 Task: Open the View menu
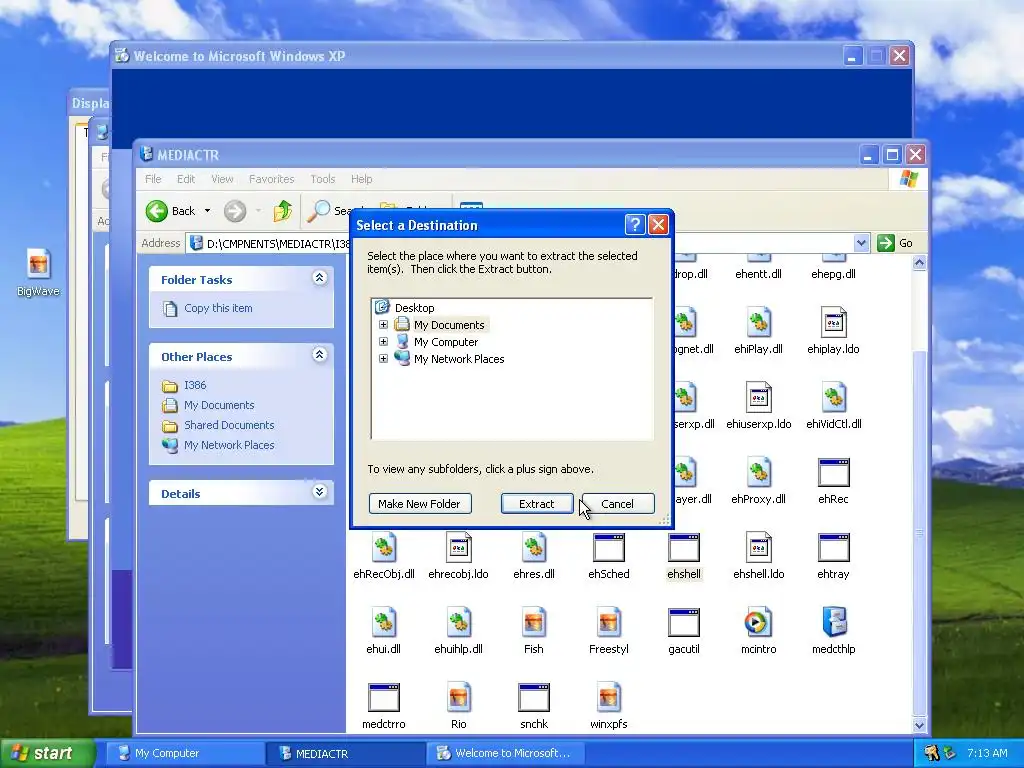[222, 179]
